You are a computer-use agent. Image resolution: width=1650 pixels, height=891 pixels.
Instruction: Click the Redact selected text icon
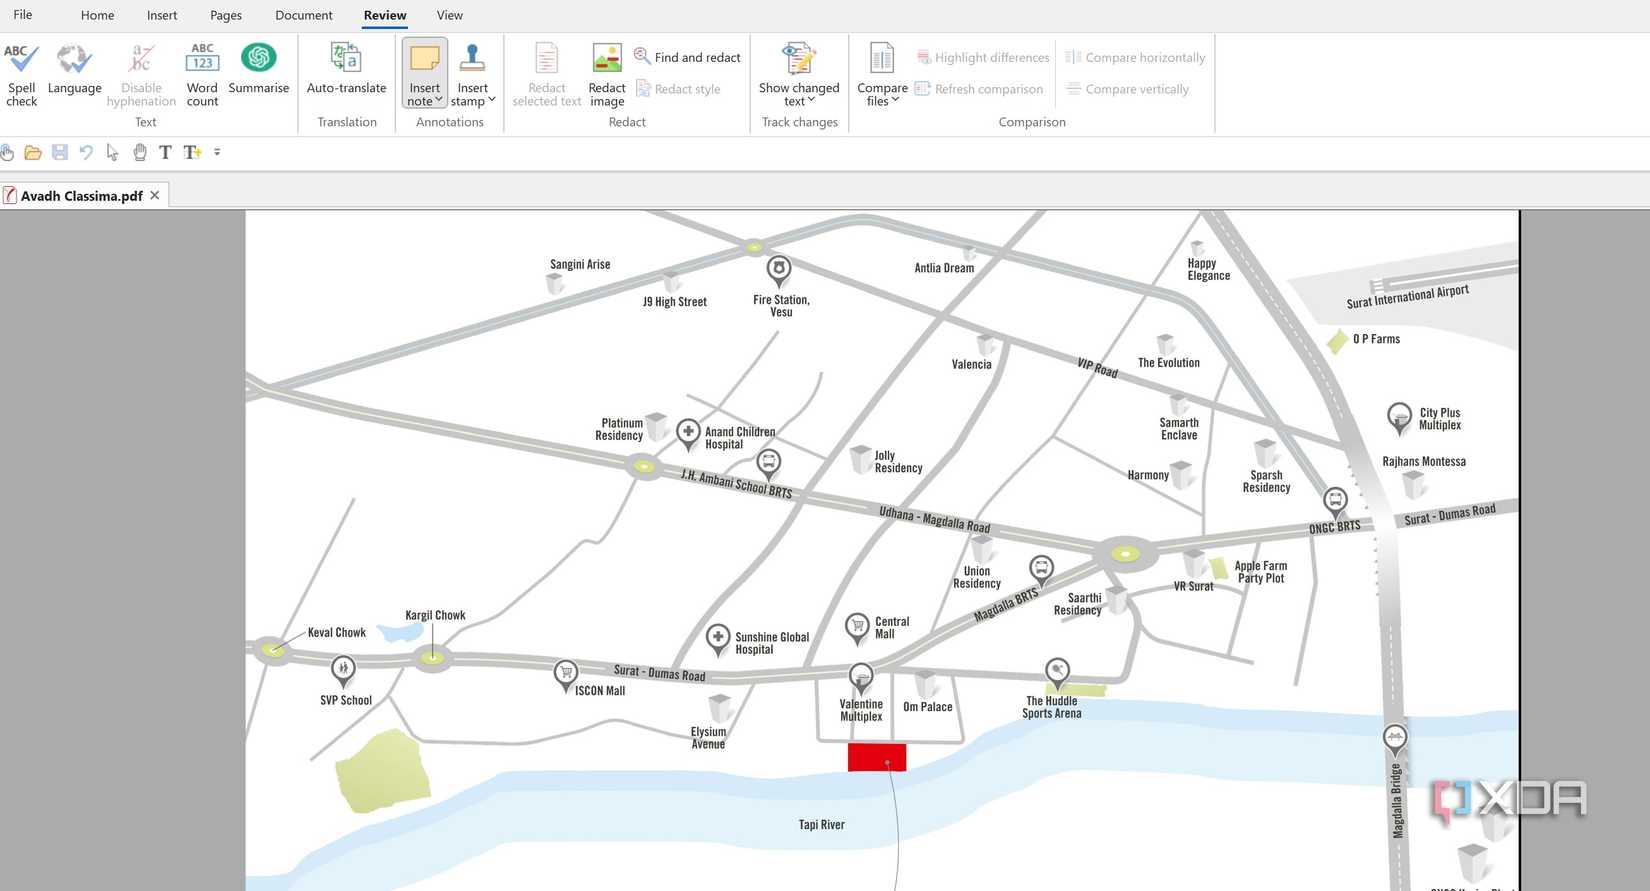click(x=546, y=57)
